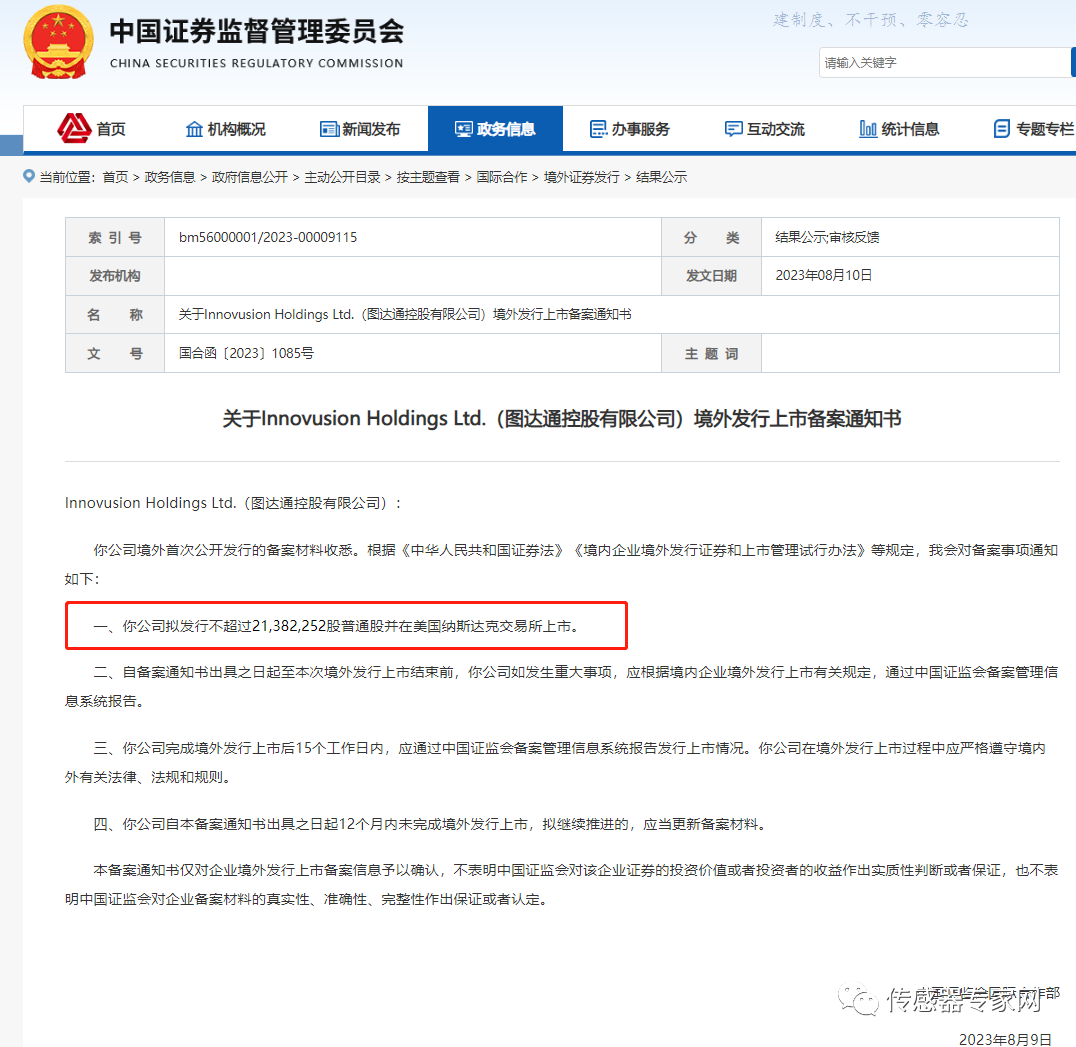Viewport: 1076px width, 1047px height.
Task: Click the chat bubble icon beside 互动交流
Action: (x=734, y=129)
